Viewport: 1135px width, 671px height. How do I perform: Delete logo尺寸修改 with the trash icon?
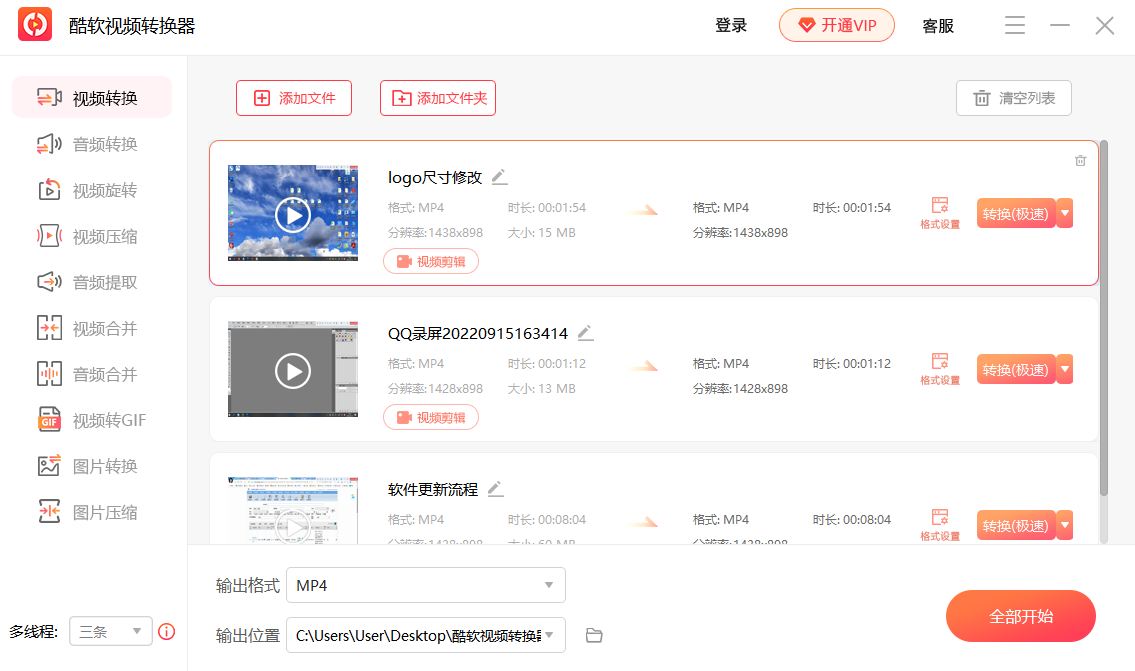click(1080, 161)
